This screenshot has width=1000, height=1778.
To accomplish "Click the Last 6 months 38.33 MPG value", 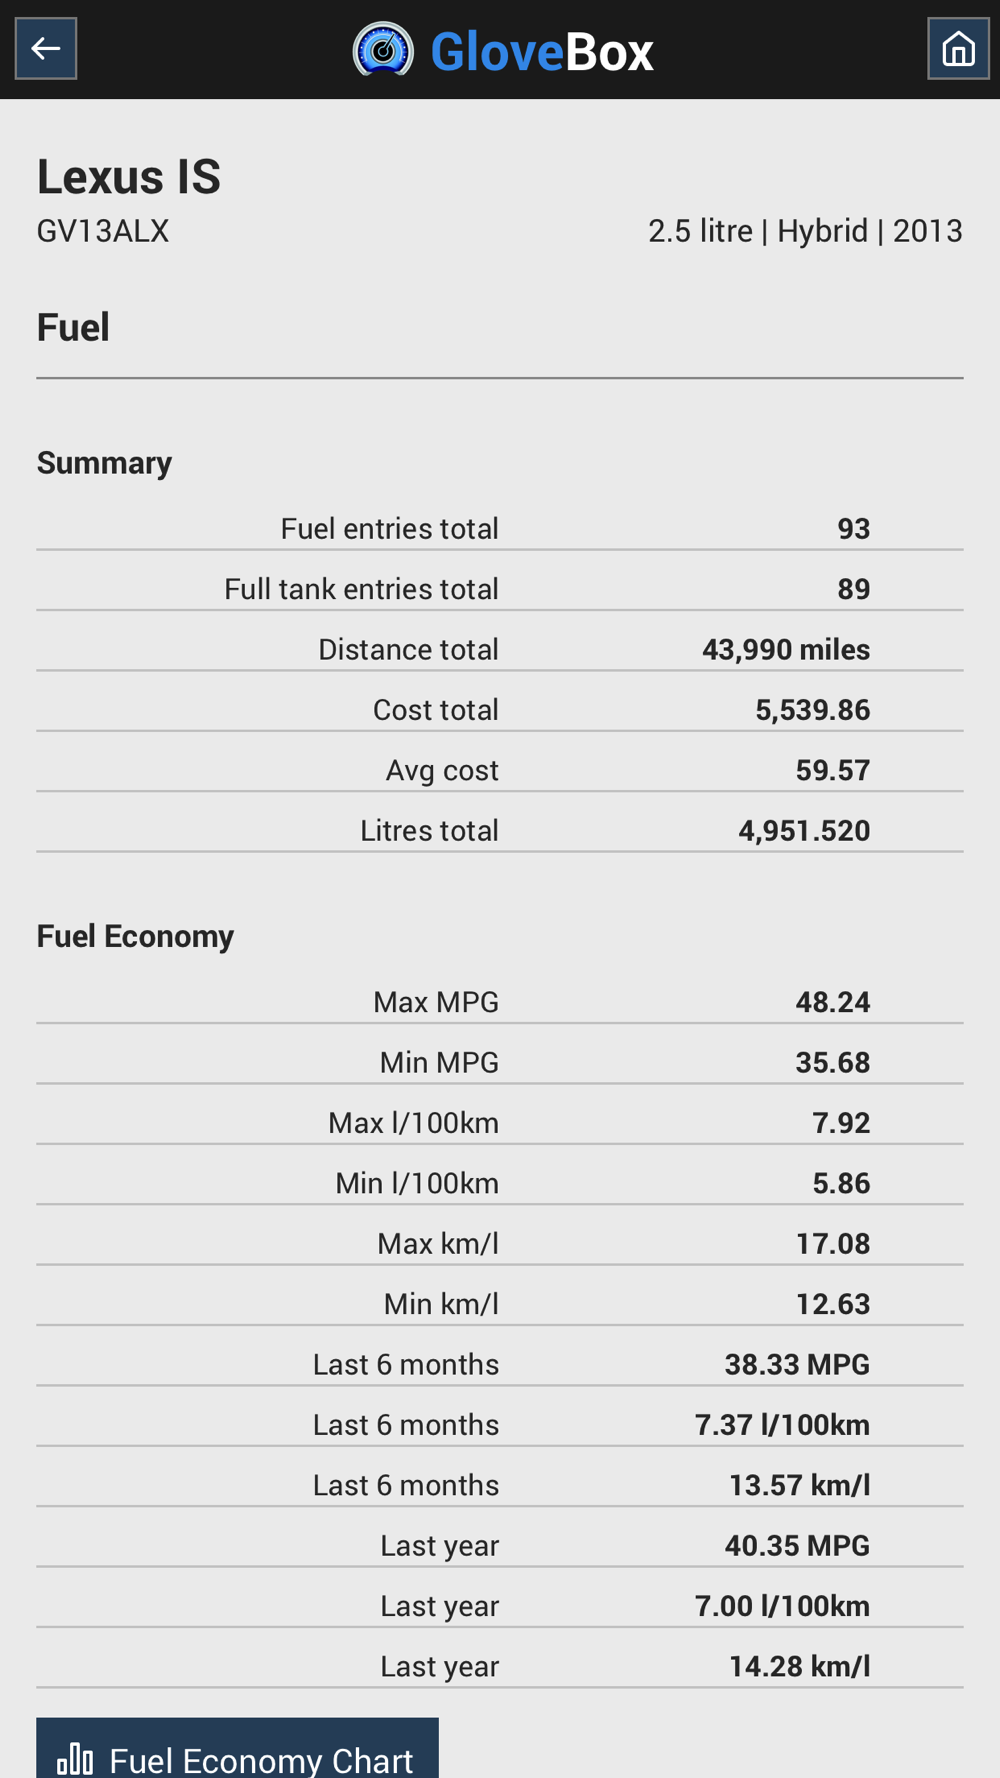I will click(x=797, y=1364).
